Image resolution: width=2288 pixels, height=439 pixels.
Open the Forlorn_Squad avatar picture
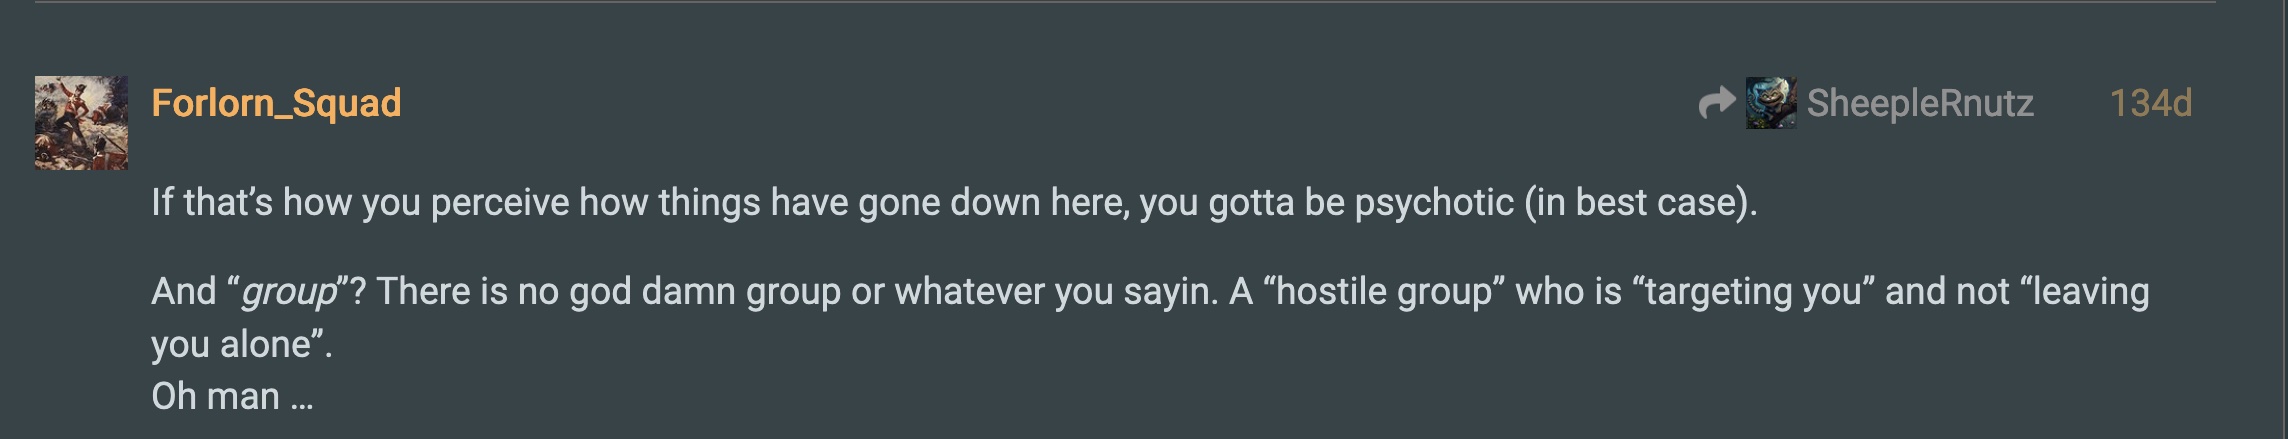[81, 122]
